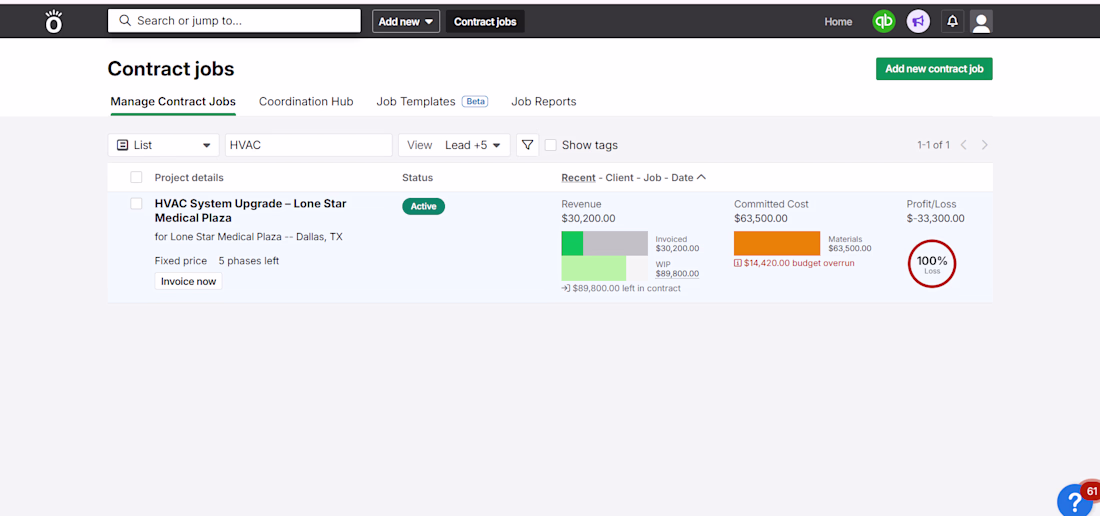
Task: Open the Job Reports tab
Action: coord(544,102)
